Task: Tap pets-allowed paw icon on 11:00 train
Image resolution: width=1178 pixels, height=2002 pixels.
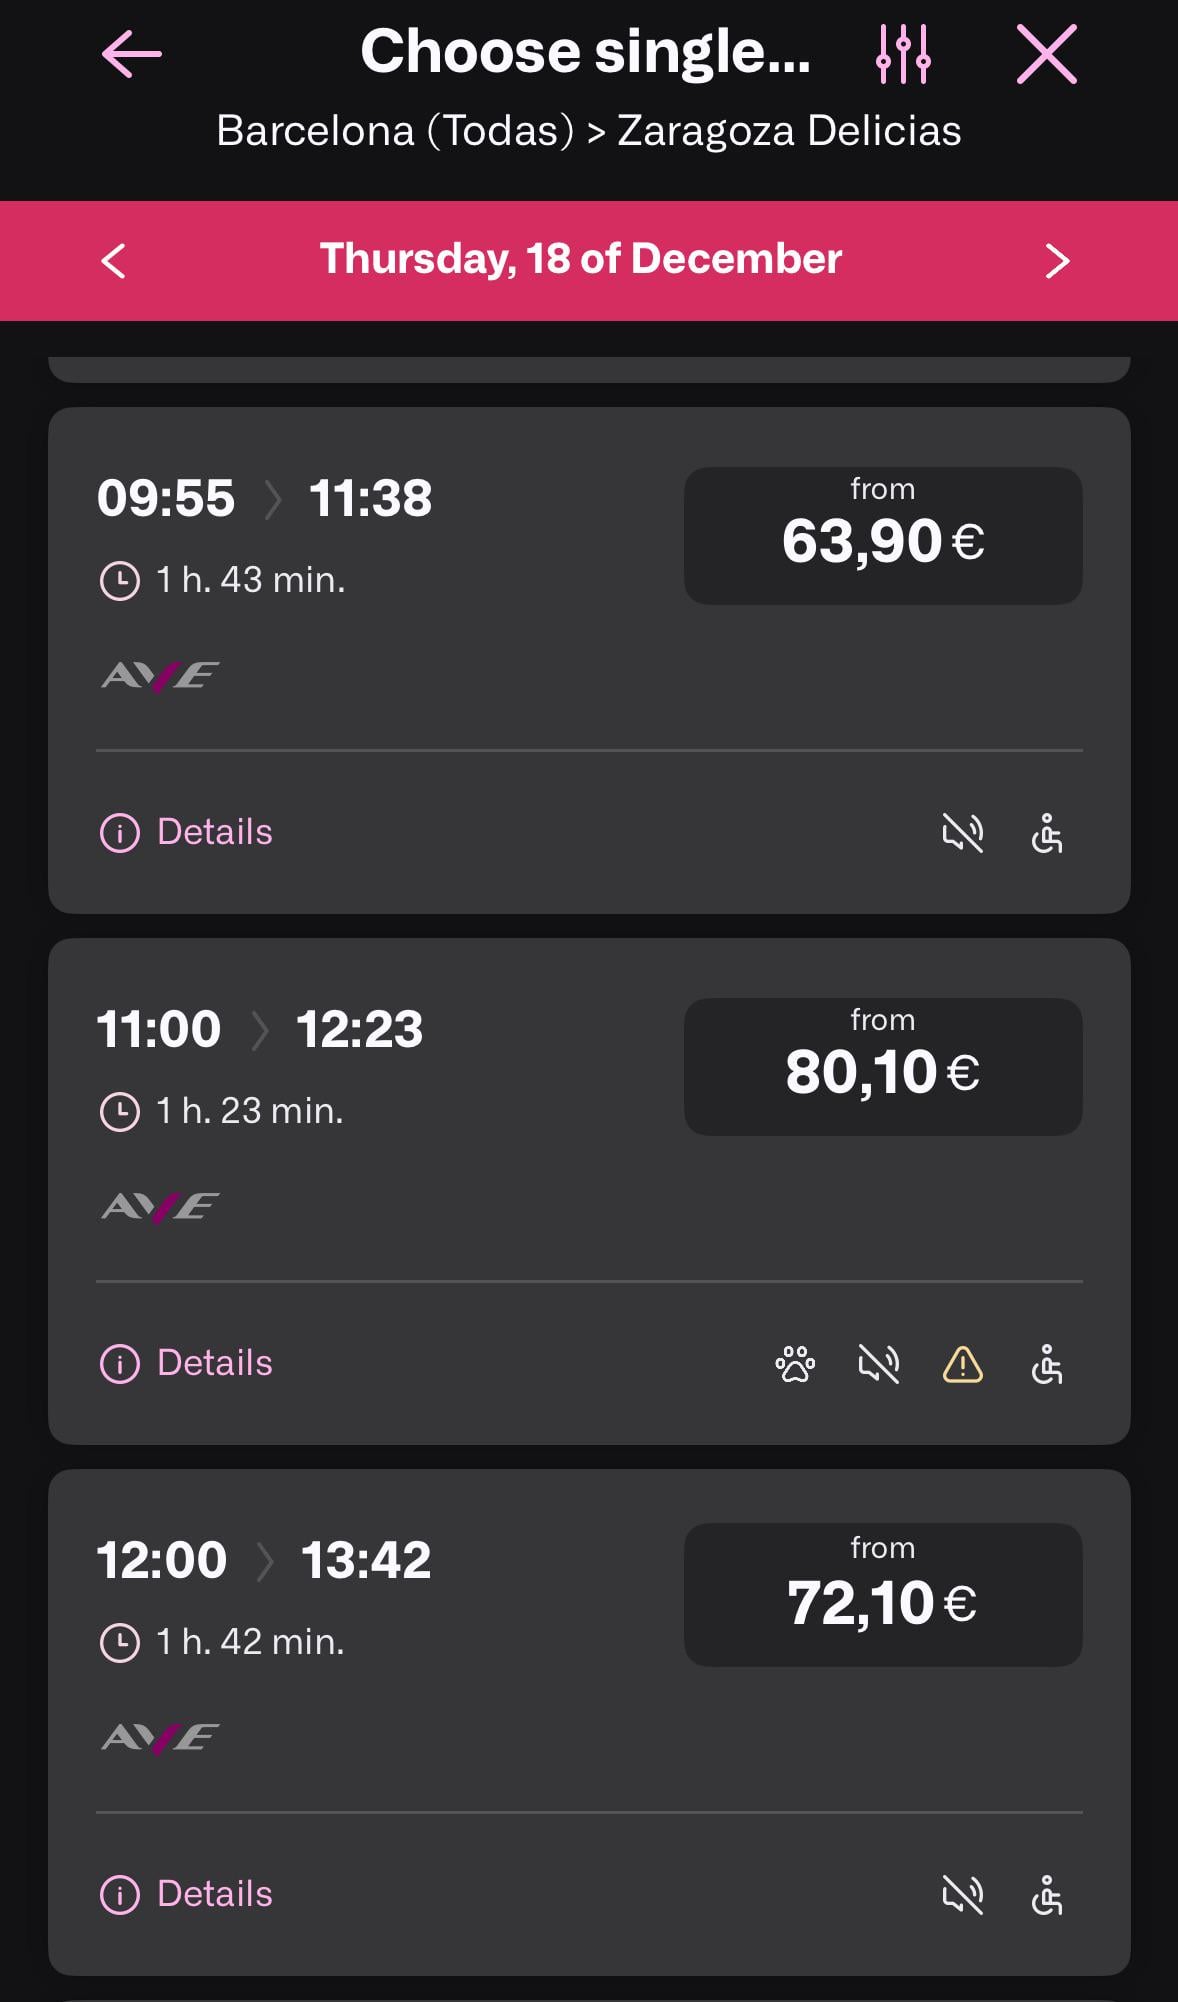Action: [x=795, y=1364]
